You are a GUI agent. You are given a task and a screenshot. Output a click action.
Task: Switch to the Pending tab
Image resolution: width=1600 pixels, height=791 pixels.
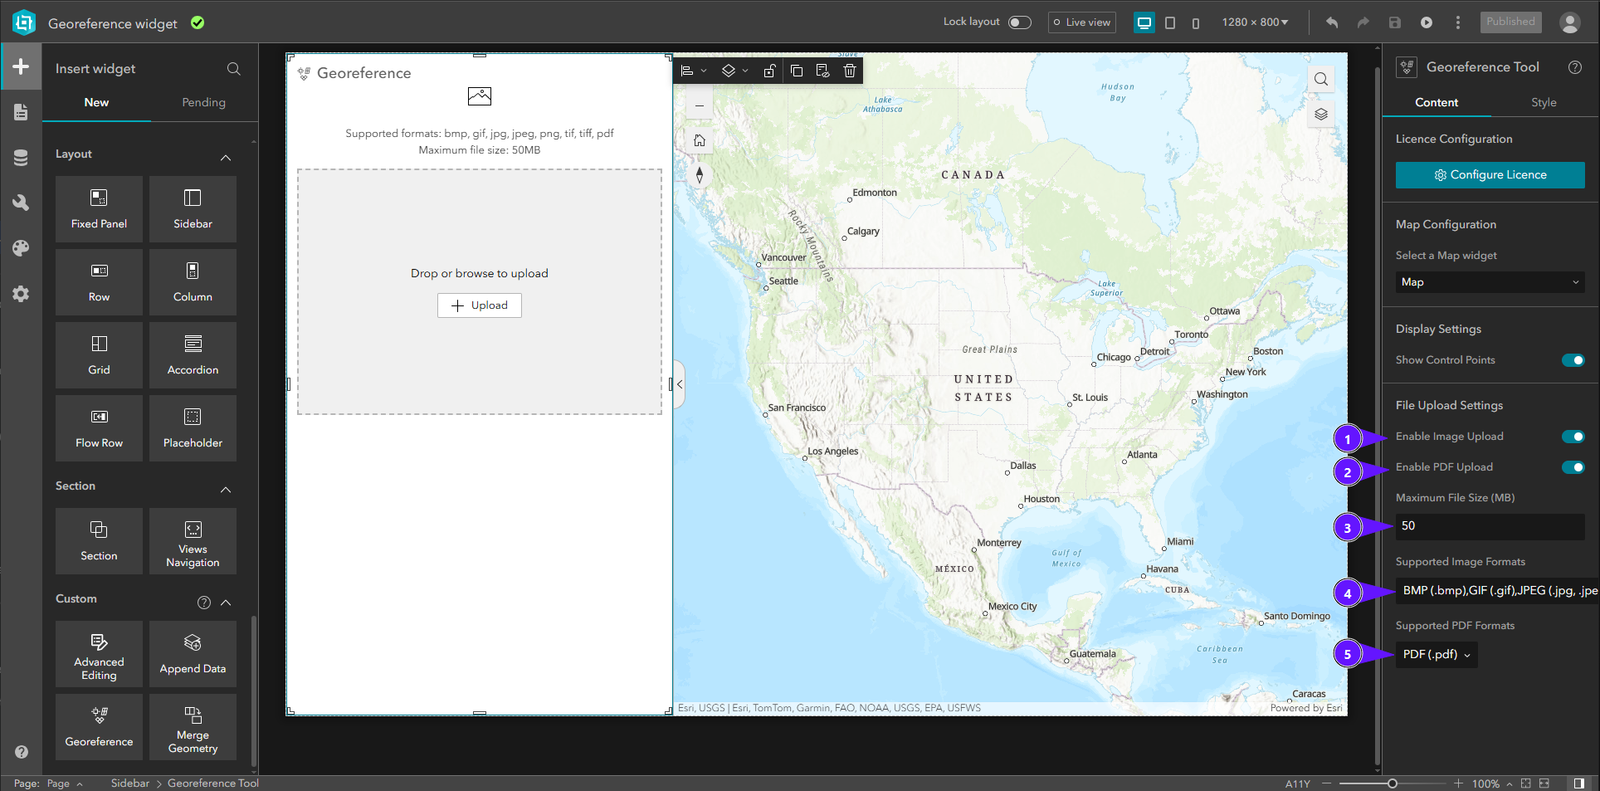(x=204, y=102)
